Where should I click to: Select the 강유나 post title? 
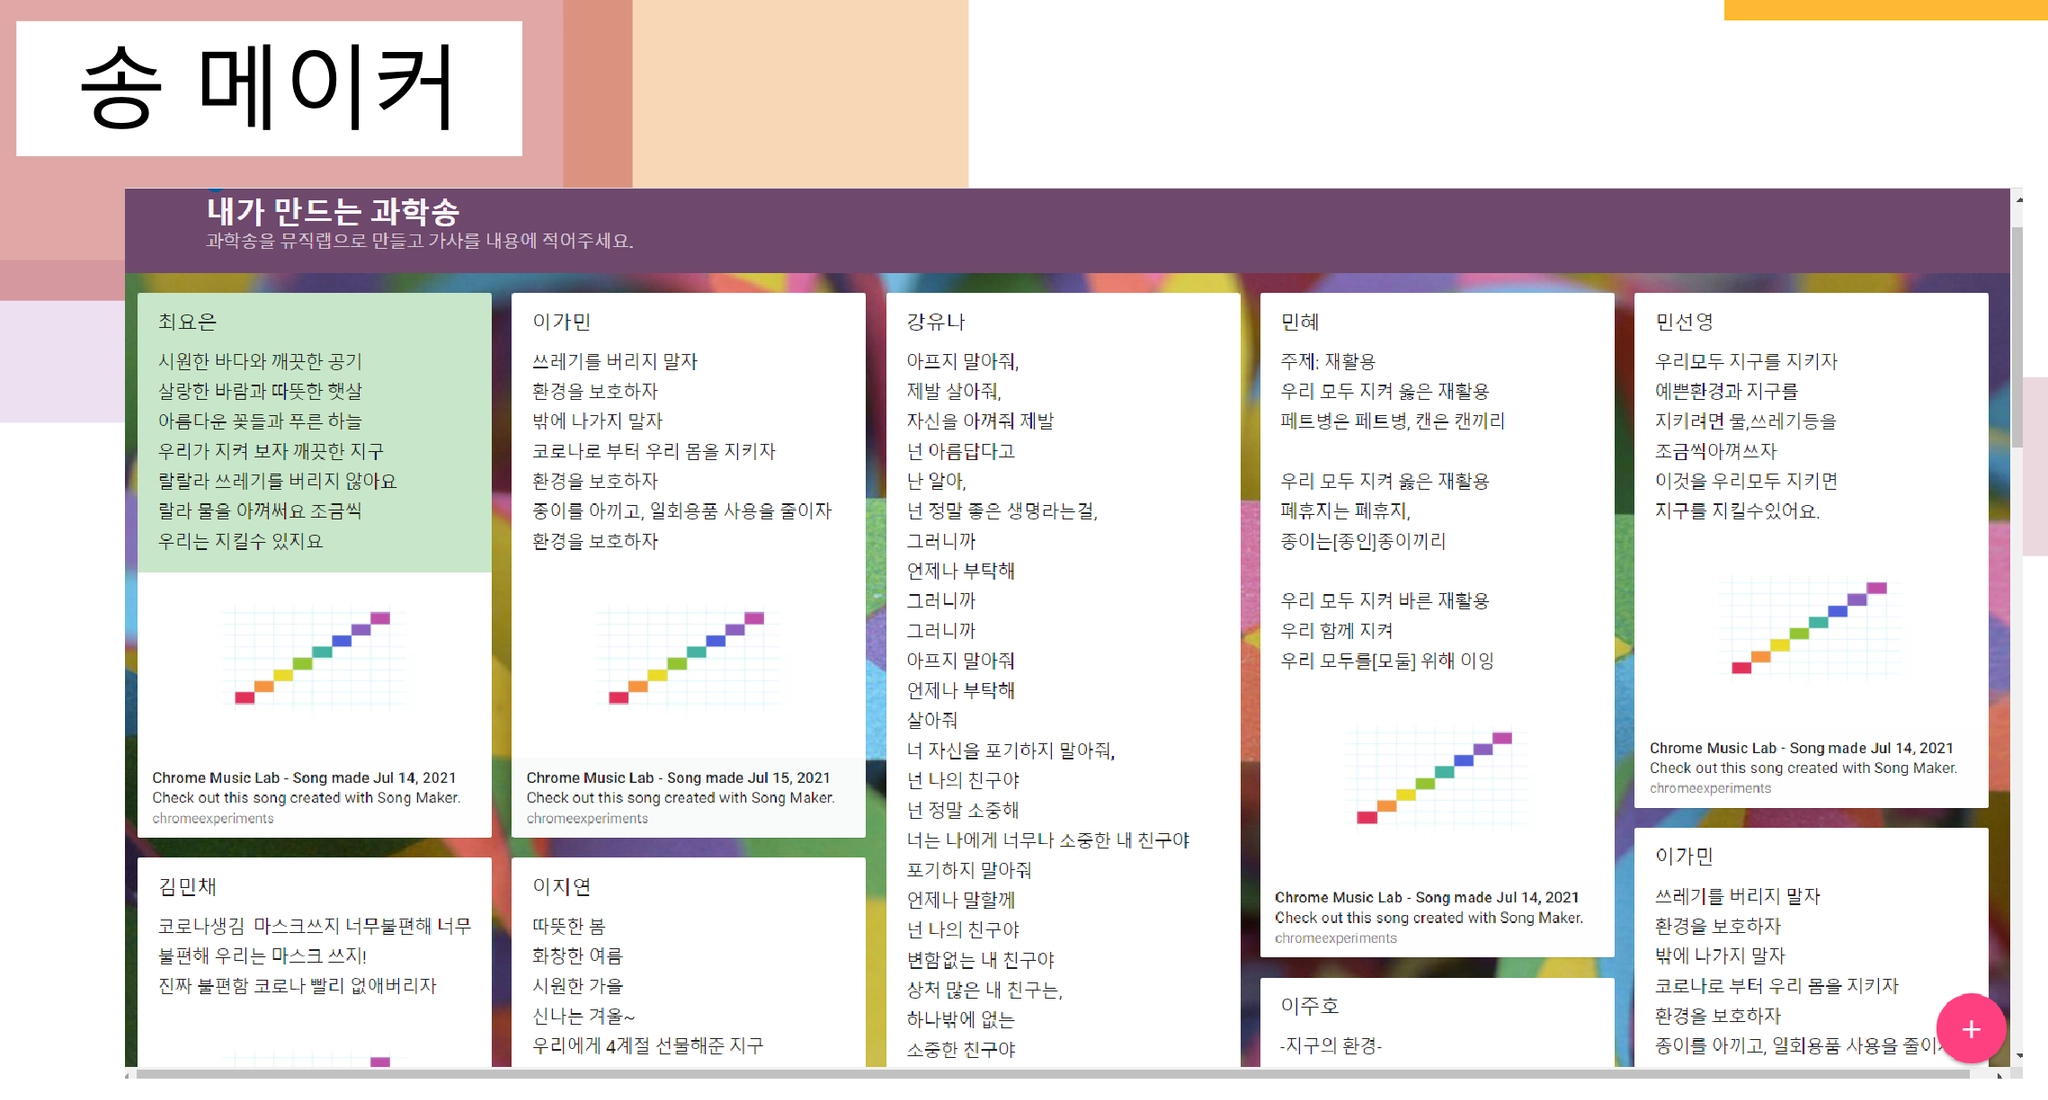click(x=935, y=322)
